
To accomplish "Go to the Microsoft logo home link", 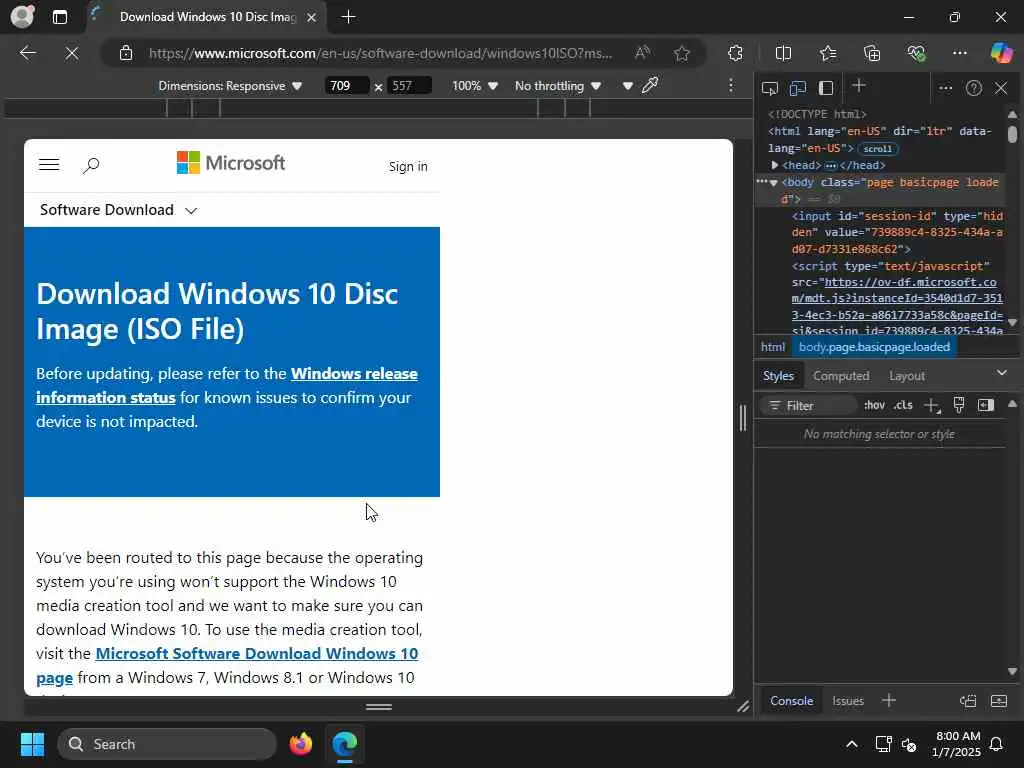I will coord(231,163).
